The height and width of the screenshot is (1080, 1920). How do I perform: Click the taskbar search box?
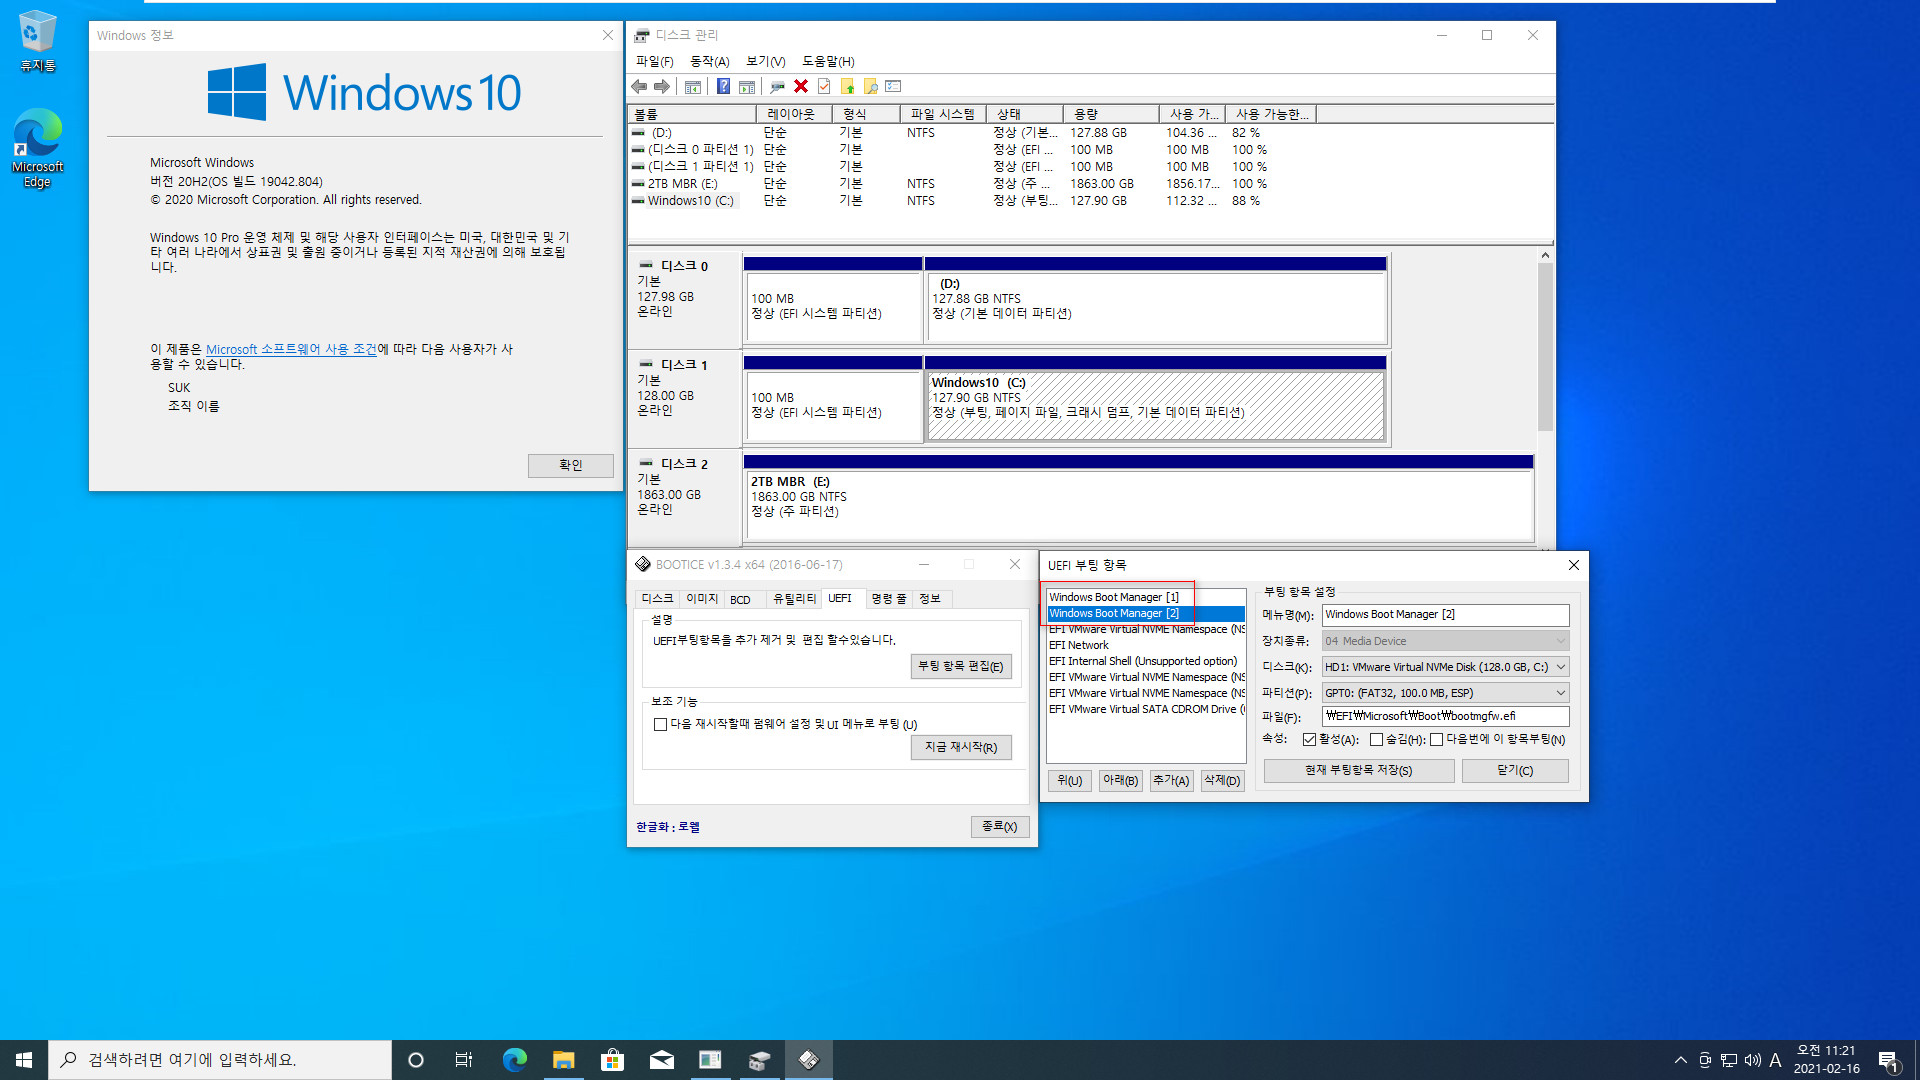(x=220, y=1060)
